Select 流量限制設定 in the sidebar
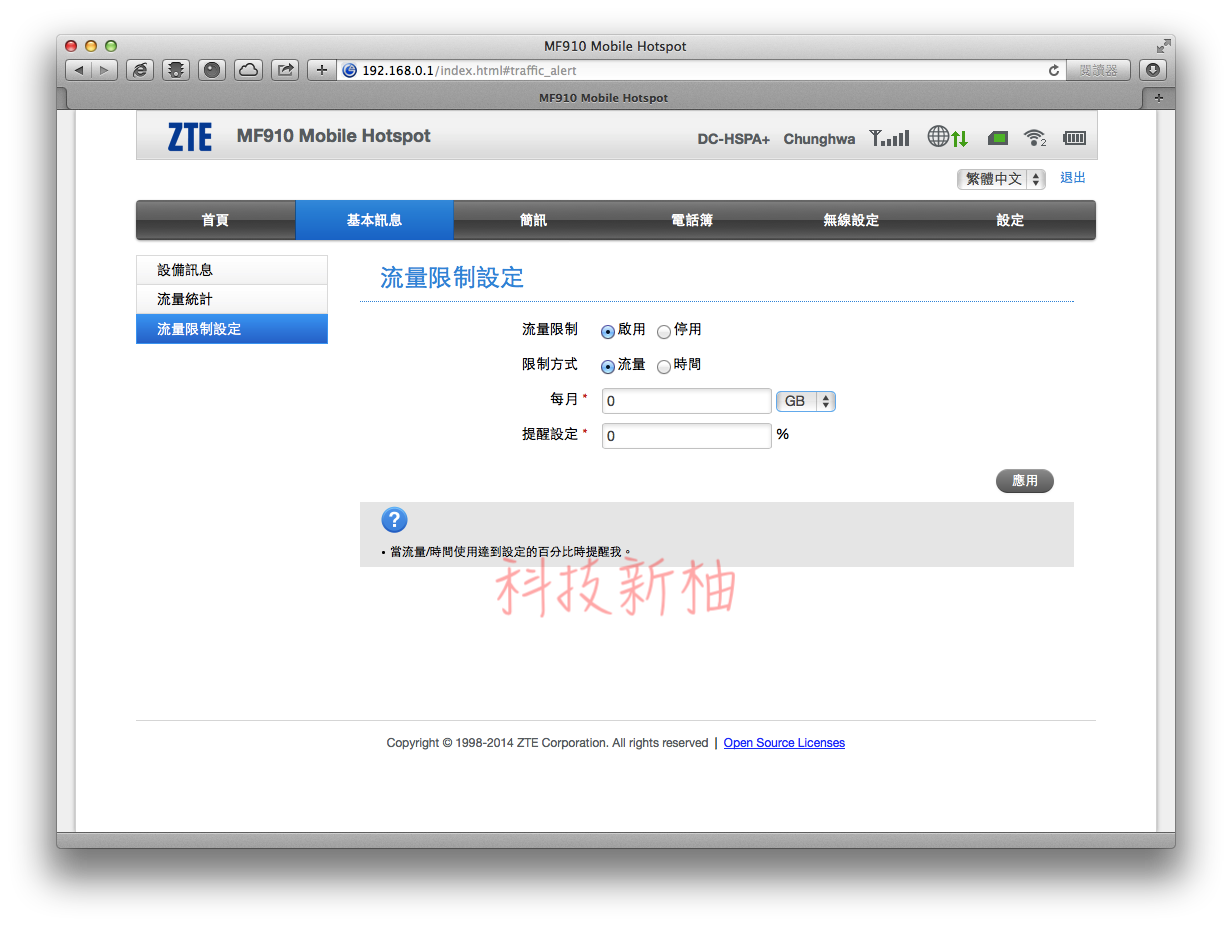The width and height of the screenshot is (1232, 927). coord(232,329)
